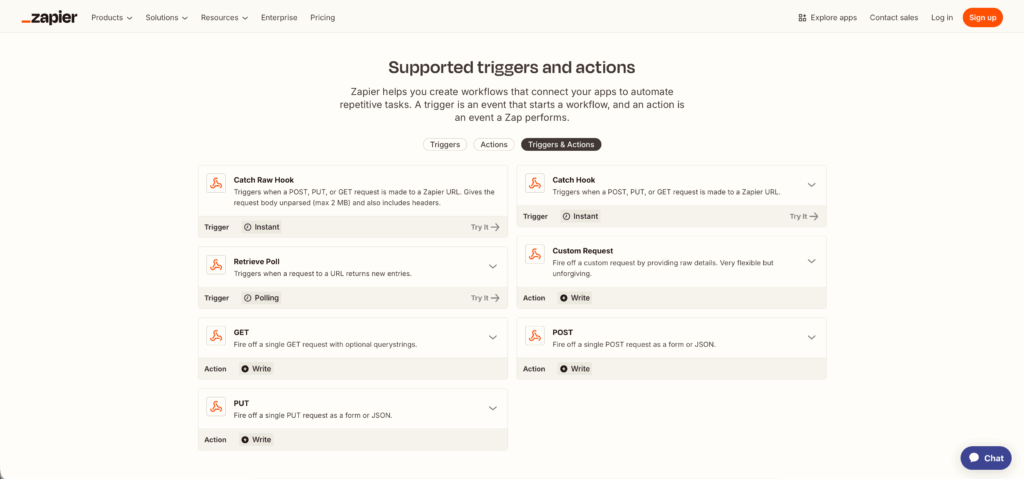
Task: Click the PUT action webhook icon
Action: [216, 406]
